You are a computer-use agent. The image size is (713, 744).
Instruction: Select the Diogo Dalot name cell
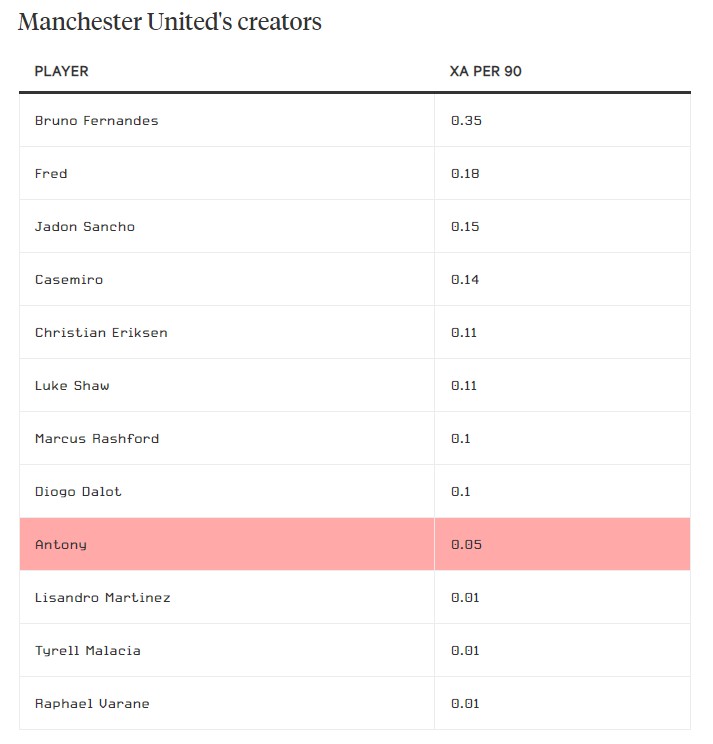click(78, 492)
